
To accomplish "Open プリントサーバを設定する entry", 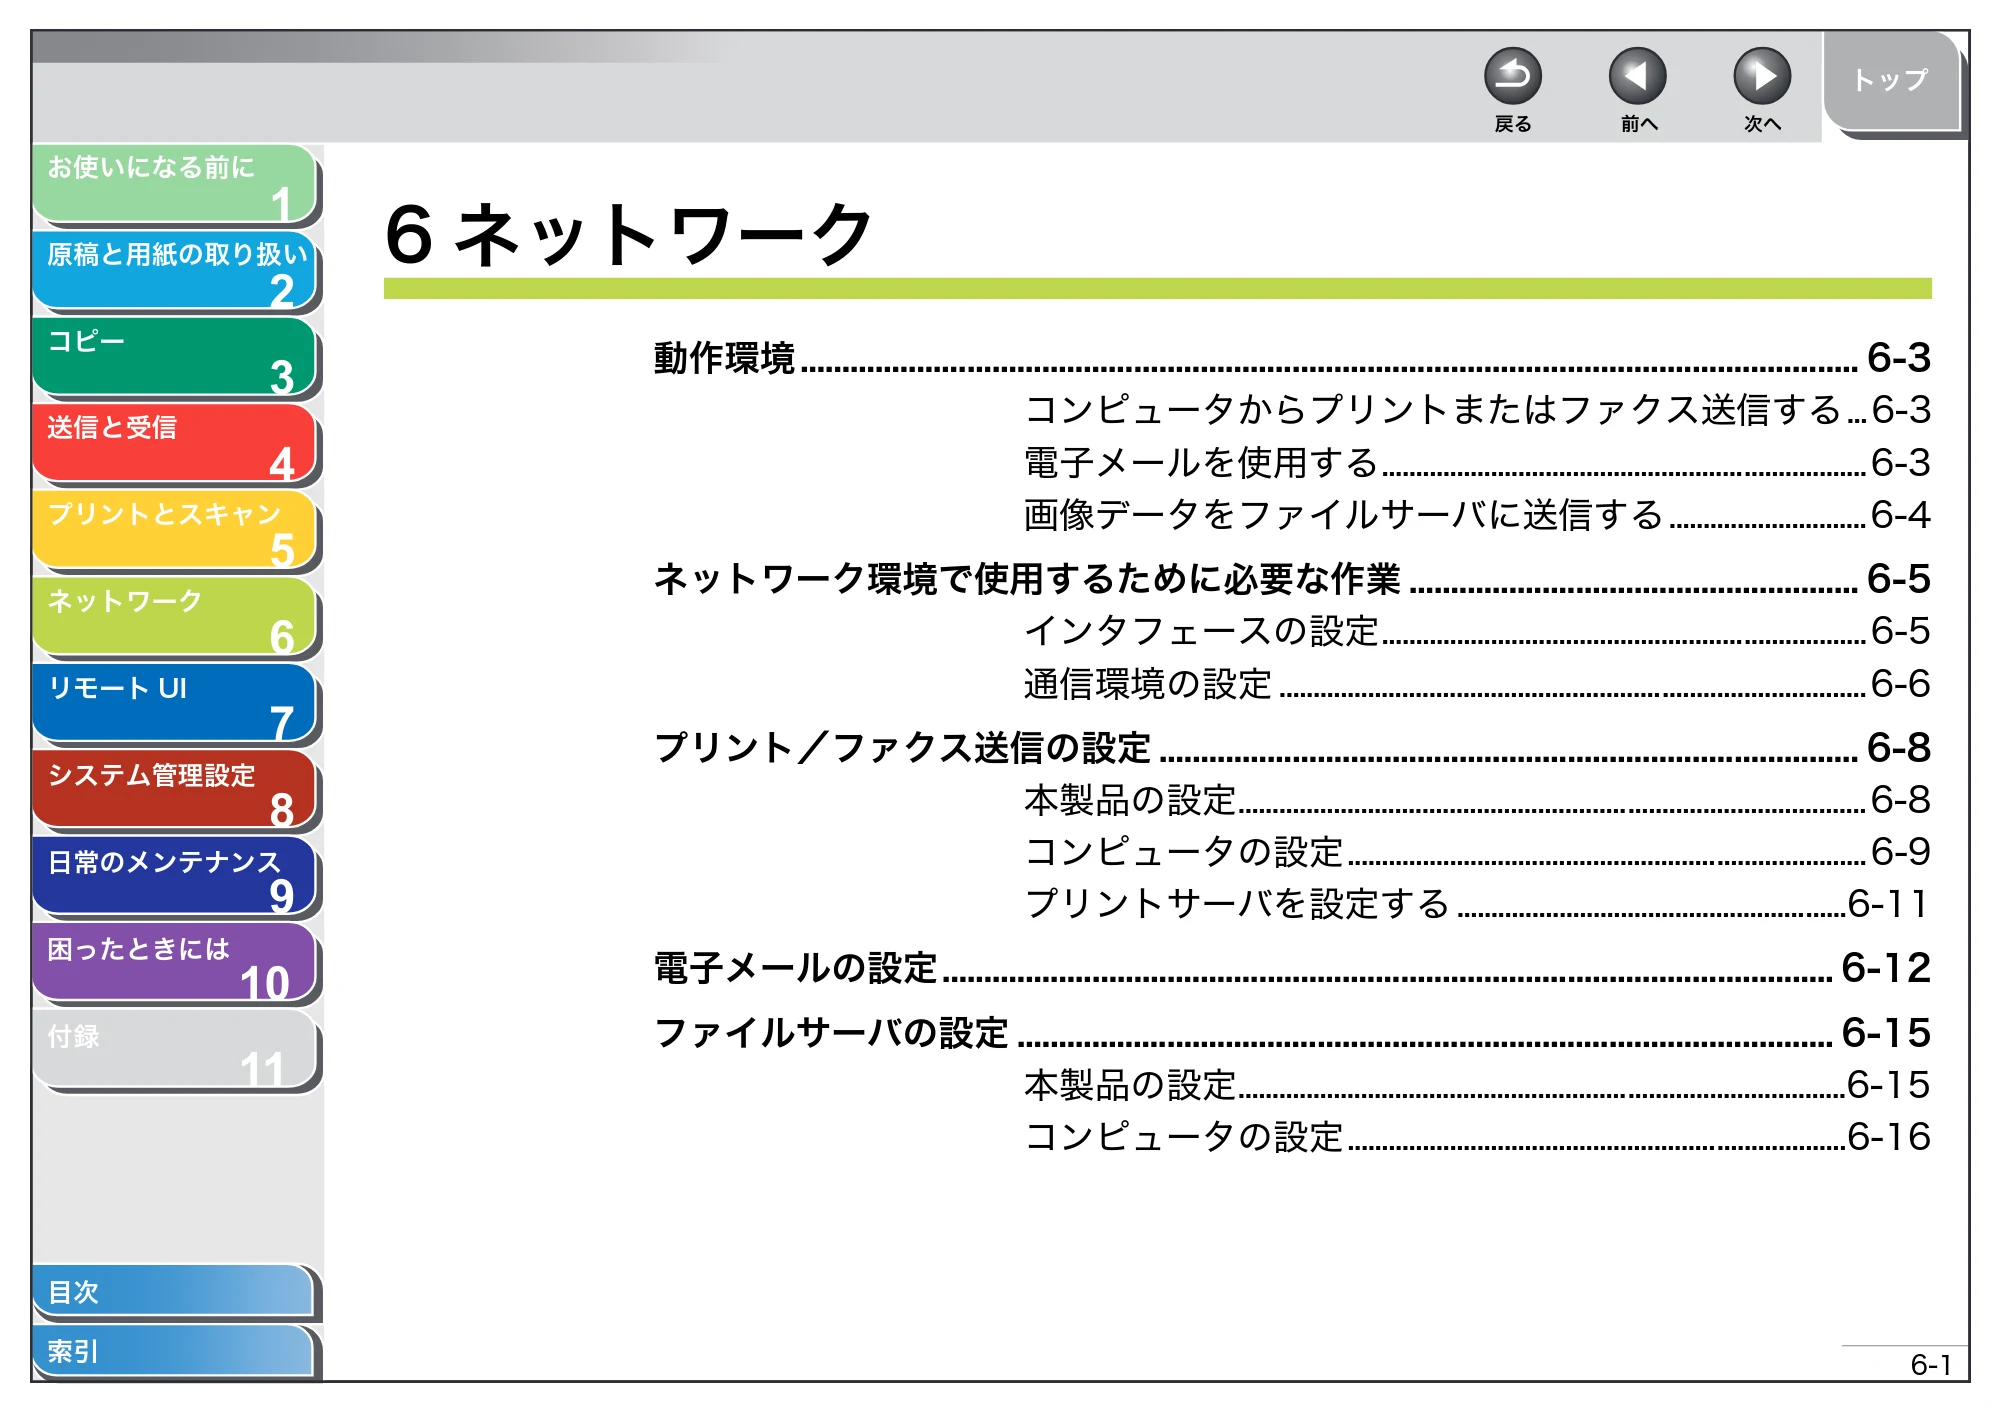I will coord(1477,904).
